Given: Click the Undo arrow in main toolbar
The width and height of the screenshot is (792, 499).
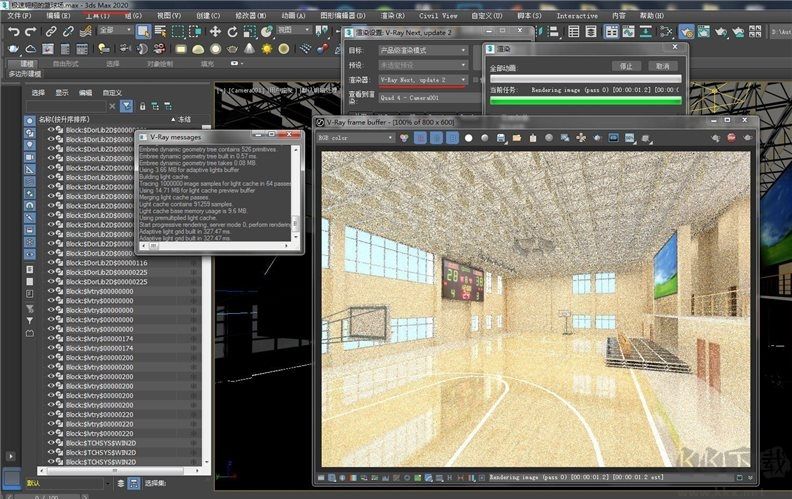Looking at the screenshot, I should point(13,31).
